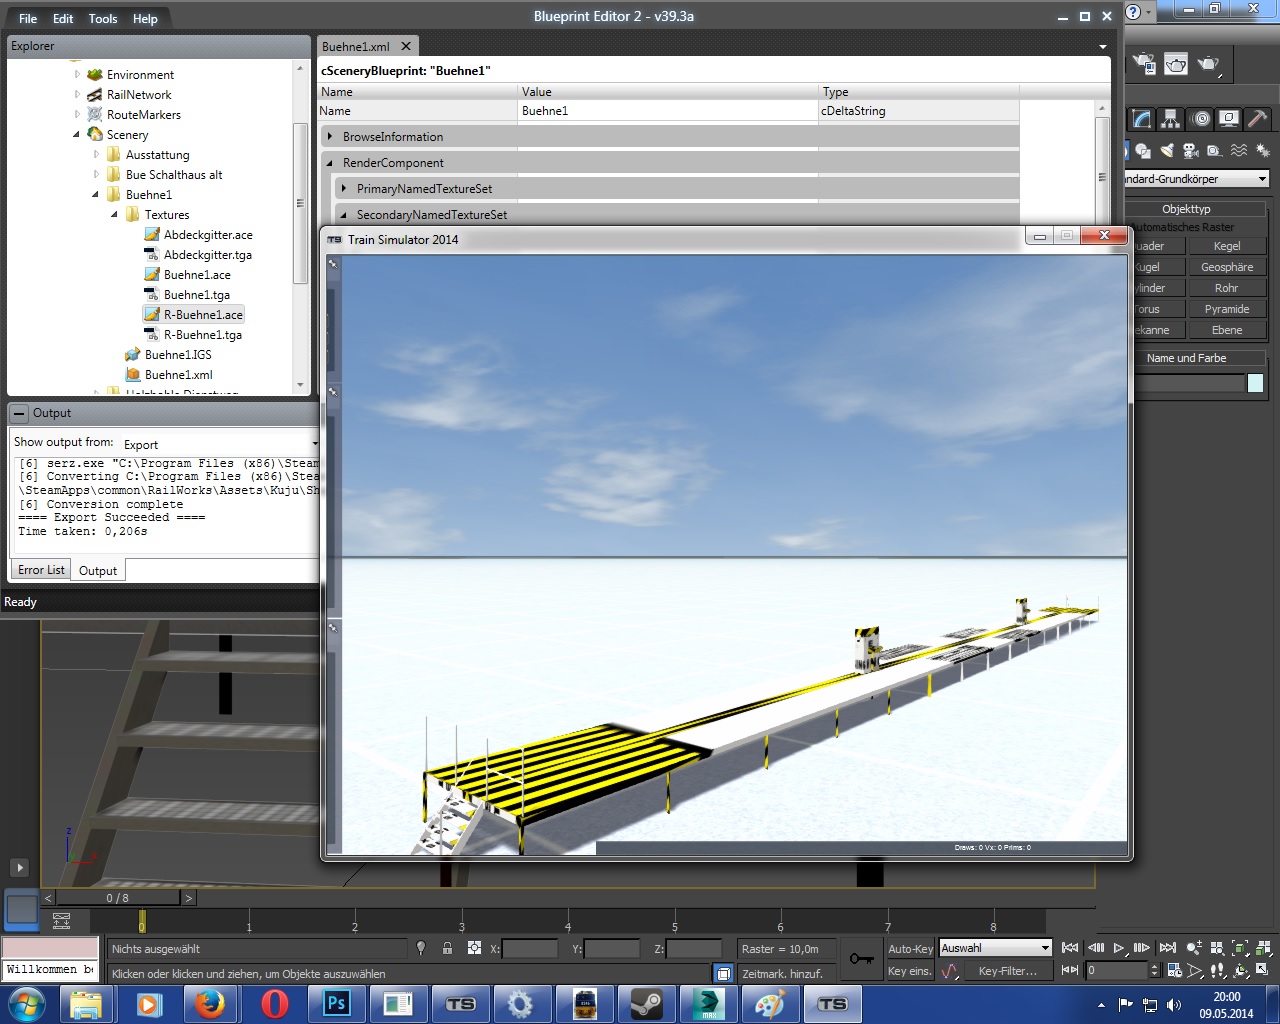Click the object color swatch
Viewport: 1280px width, 1024px height.
[x=1255, y=383]
